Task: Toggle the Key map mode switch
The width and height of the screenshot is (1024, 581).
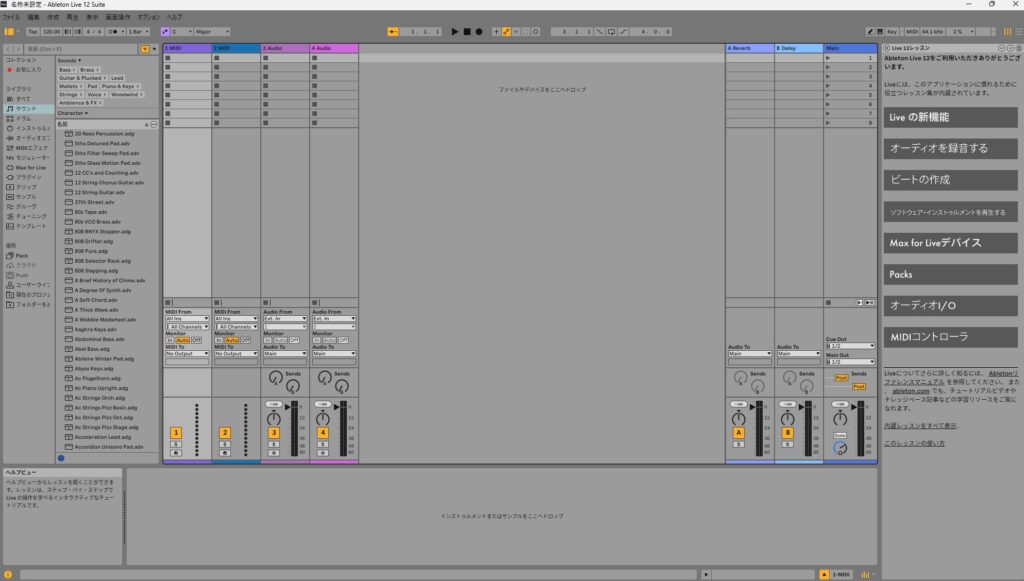Action: pos(891,31)
